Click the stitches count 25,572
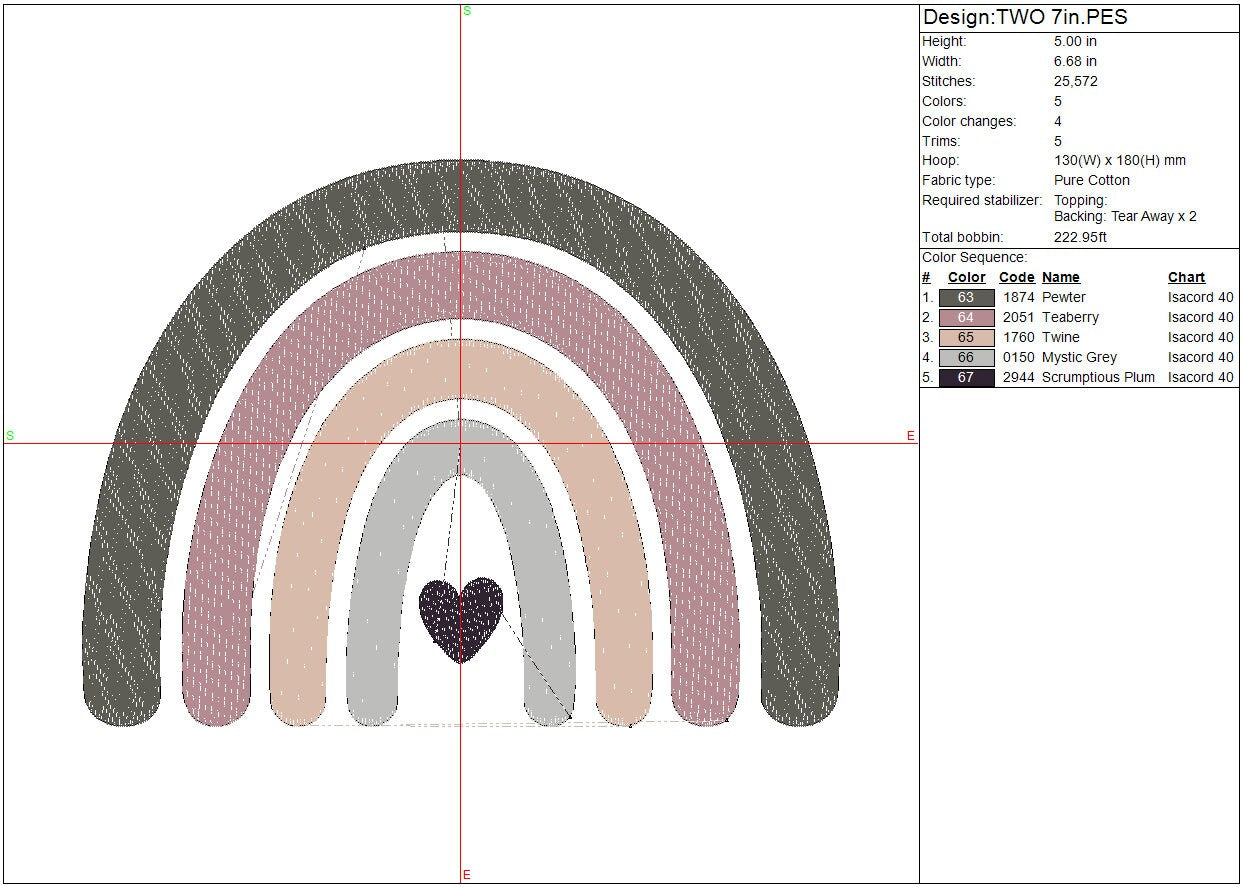 (x=1075, y=81)
